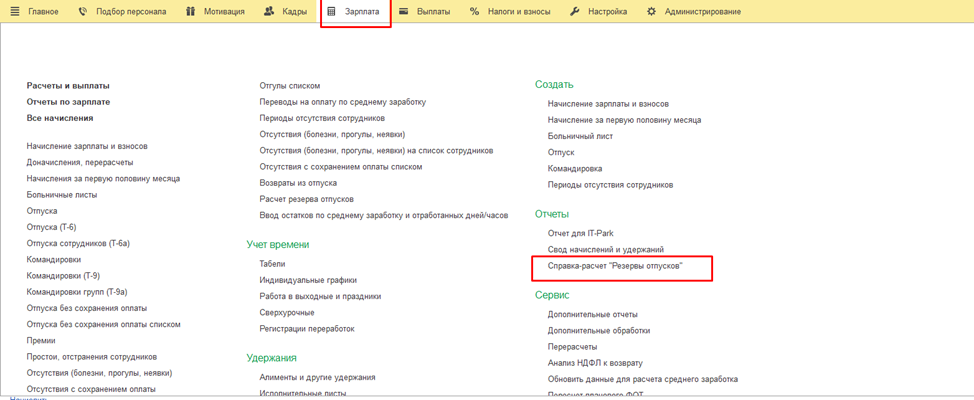The image size is (974, 400).
Task: Open Больничные листы journal
Action: pos(62,195)
